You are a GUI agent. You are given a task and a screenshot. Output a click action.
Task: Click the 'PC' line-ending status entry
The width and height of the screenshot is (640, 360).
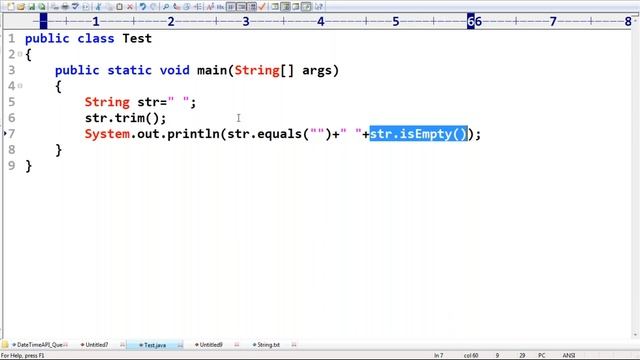pyautogui.click(x=542, y=356)
